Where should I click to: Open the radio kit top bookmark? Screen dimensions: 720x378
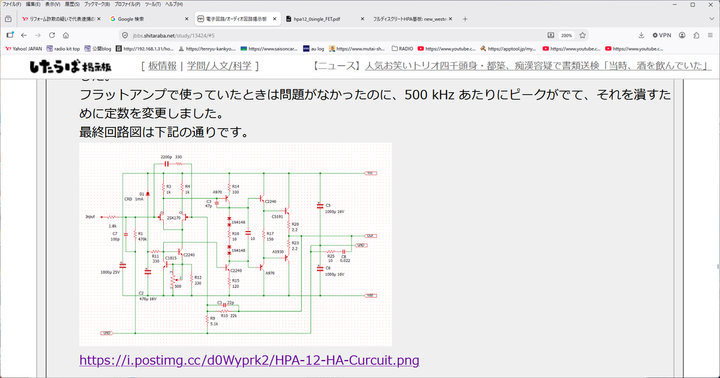63,49
